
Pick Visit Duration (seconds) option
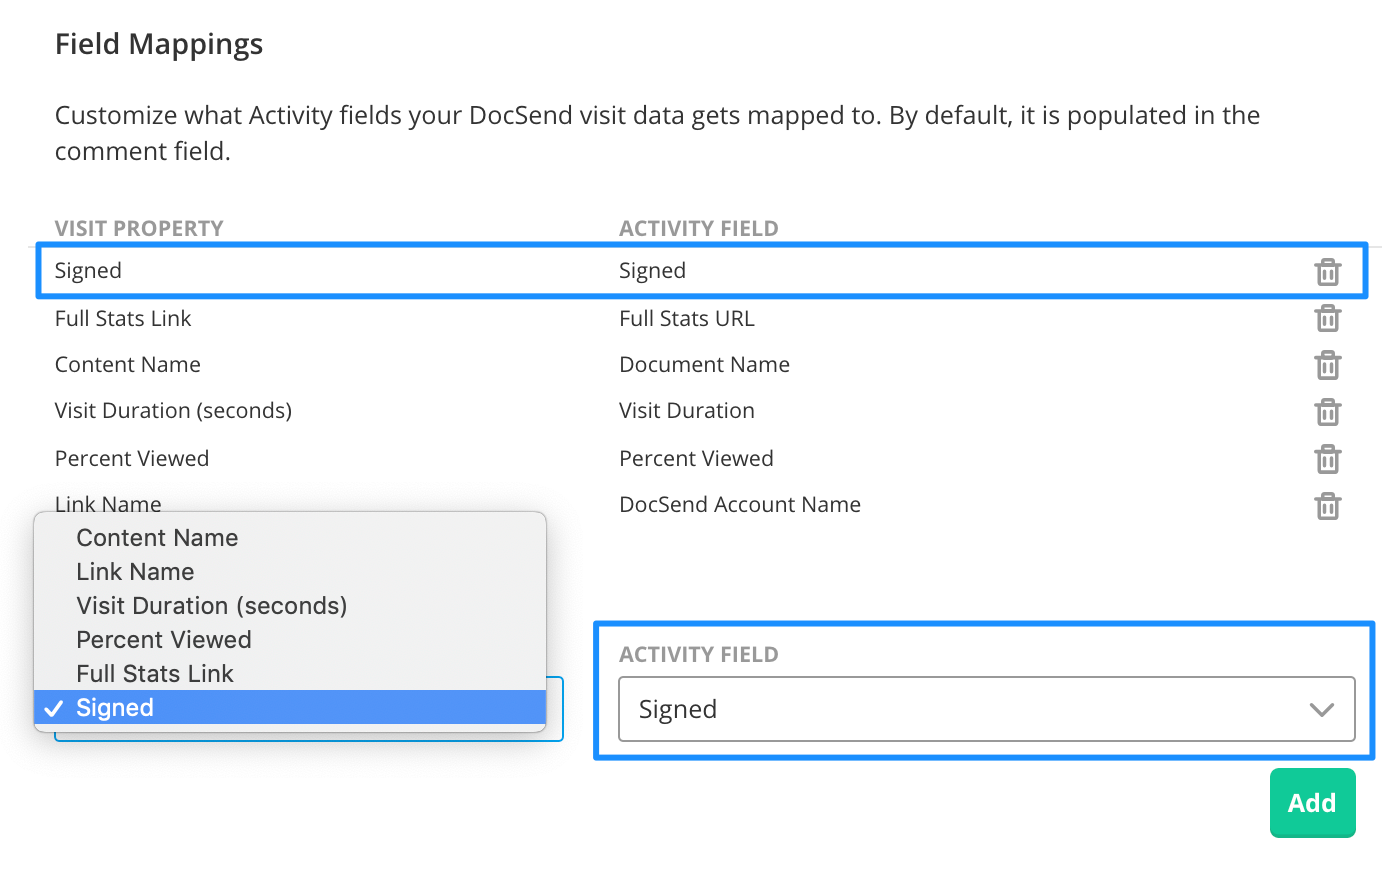pyautogui.click(x=290, y=606)
